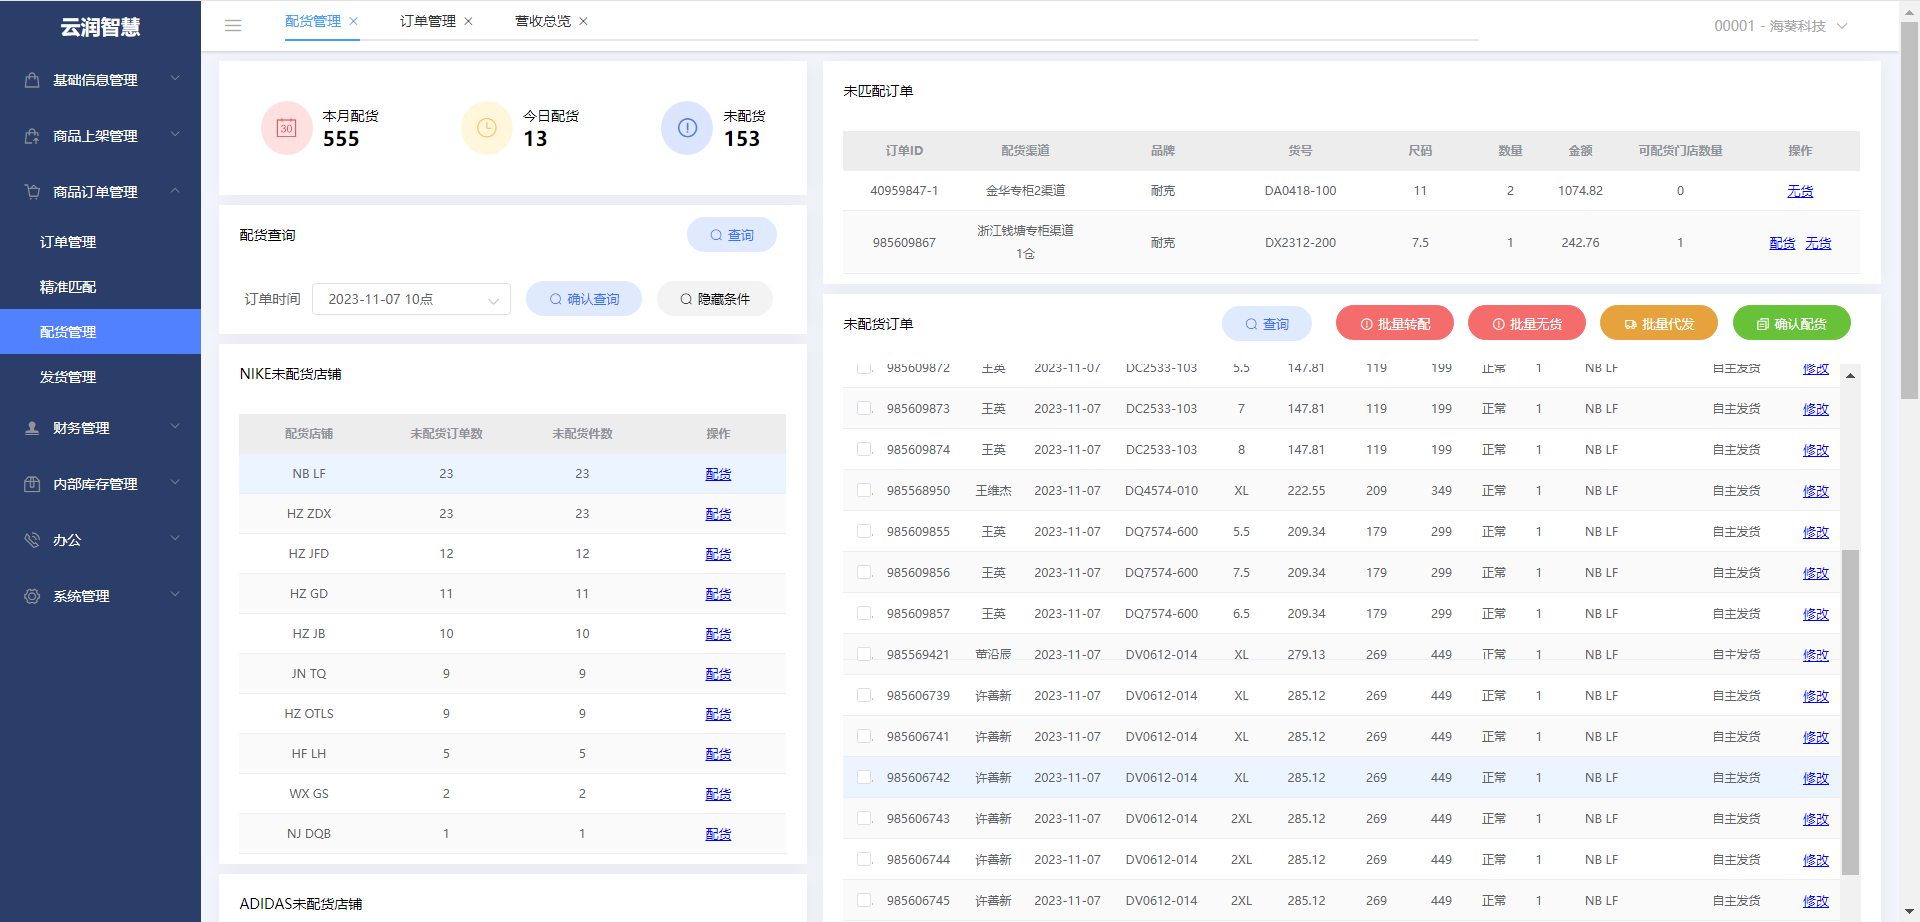Image resolution: width=1920 pixels, height=922 pixels.
Task: Switch to the 营收总览 tab
Action: click(x=542, y=21)
